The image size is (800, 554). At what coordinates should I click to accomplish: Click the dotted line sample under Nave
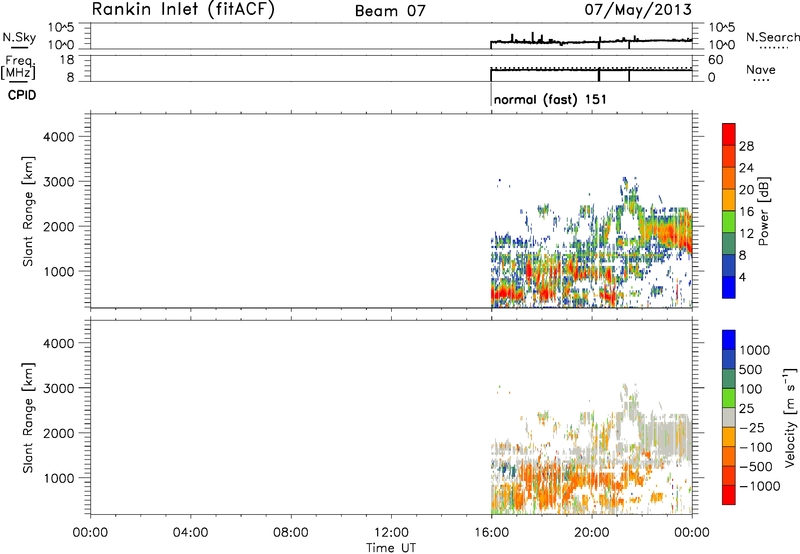(762, 81)
